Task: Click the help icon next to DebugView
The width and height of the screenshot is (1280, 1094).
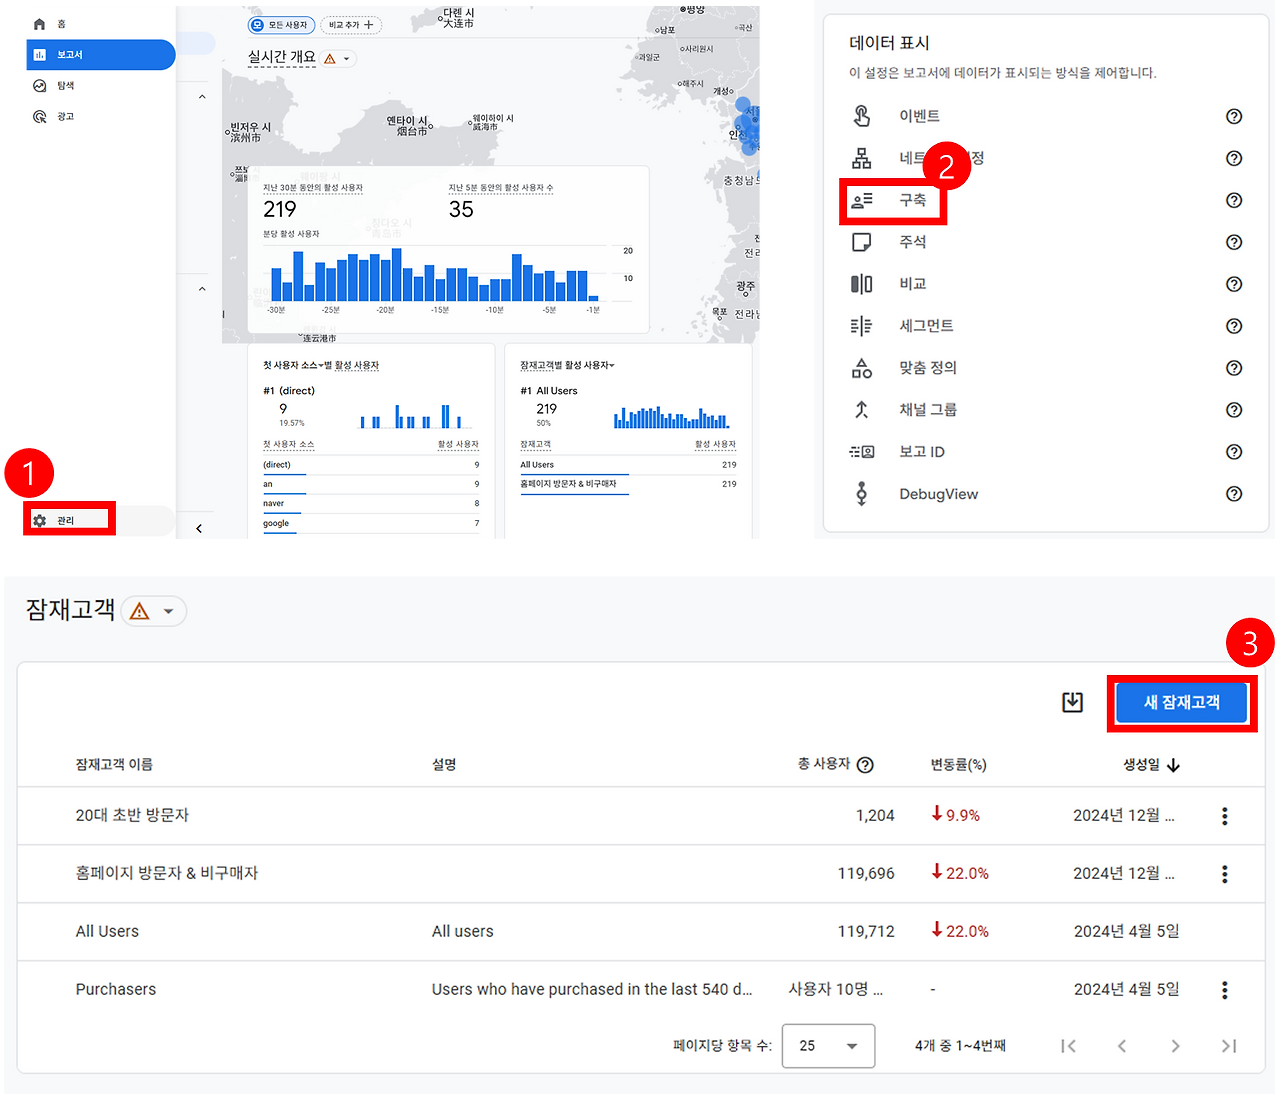Action: [1234, 494]
